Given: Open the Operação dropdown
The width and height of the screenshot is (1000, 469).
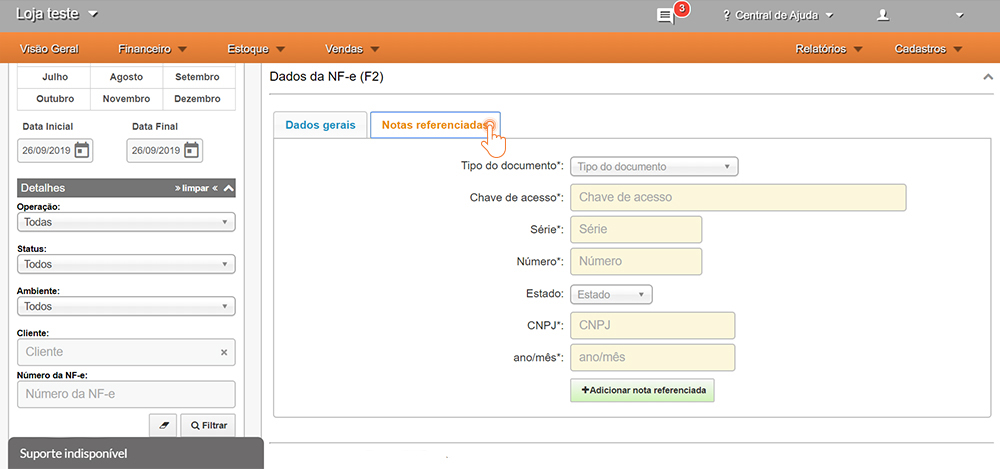Looking at the screenshot, I should tap(126, 222).
